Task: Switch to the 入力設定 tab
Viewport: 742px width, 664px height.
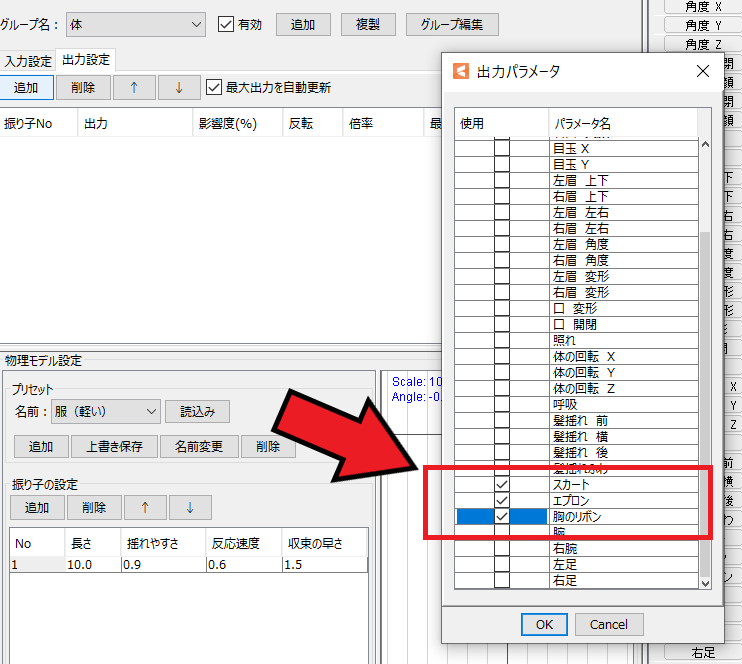Action: click(28, 61)
